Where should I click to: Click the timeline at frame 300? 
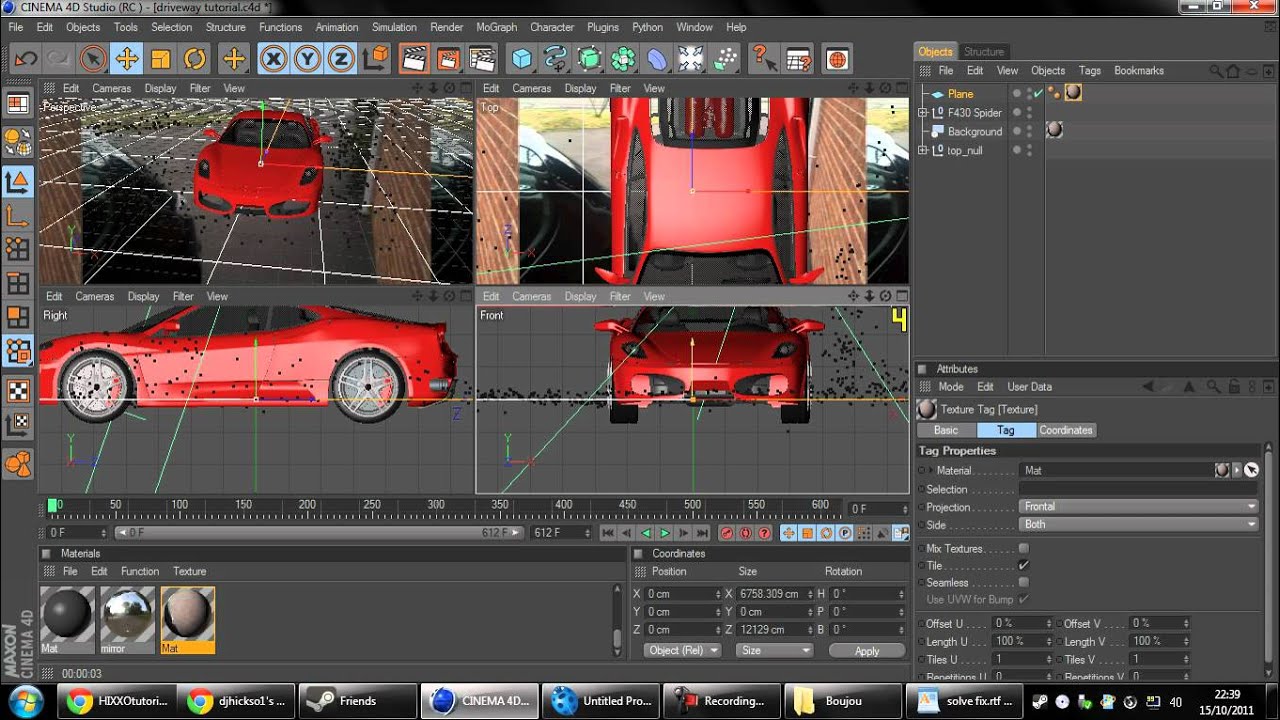436,506
